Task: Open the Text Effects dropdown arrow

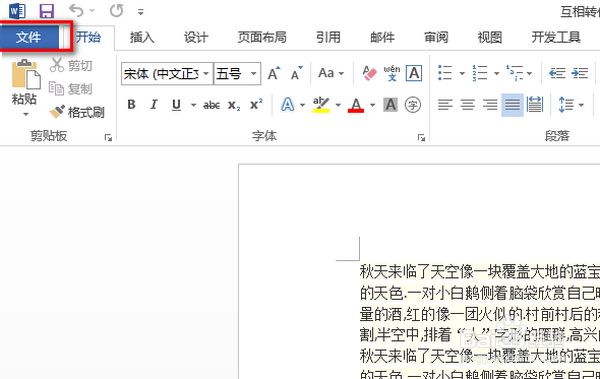Action: [302, 105]
